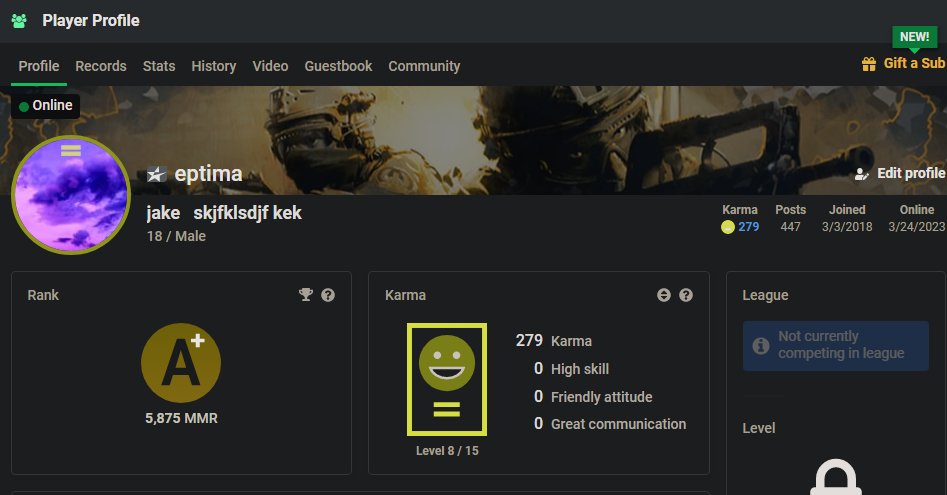
Task: Click the Joined date 3/3/2018
Action: (x=847, y=227)
